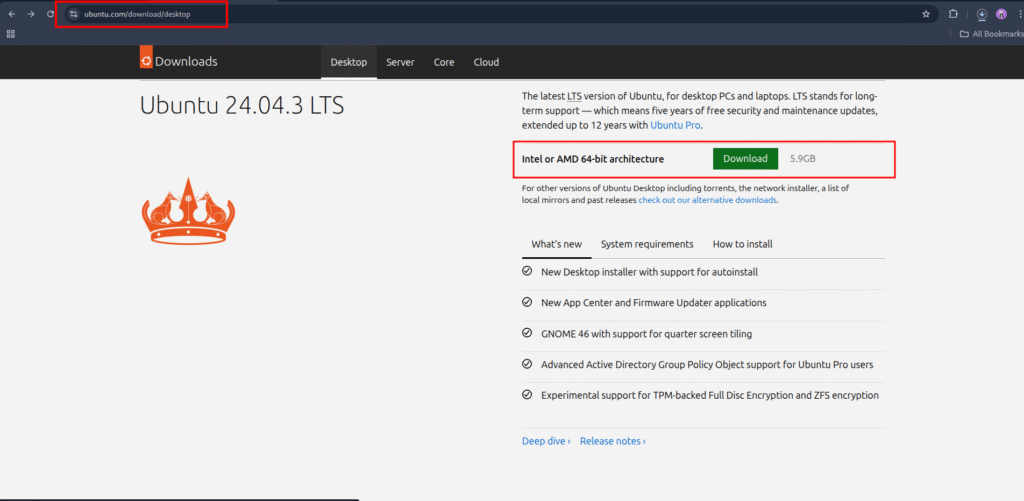Click the GNOME 46 quarter screen tiling text
Image resolution: width=1024 pixels, height=501 pixels.
[x=647, y=334]
